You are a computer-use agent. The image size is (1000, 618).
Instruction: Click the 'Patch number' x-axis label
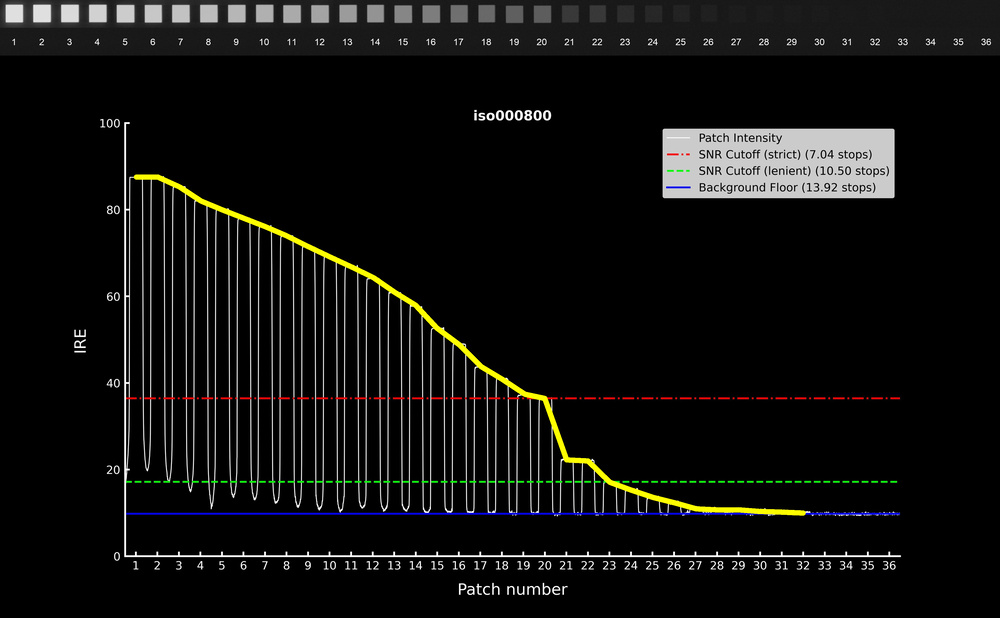[x=512, y=590]
